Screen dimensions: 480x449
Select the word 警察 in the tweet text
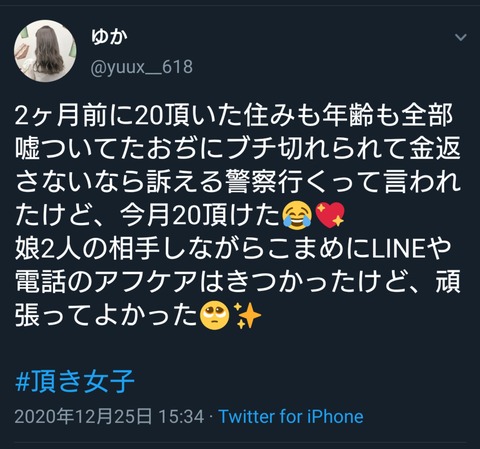point(250,182)
